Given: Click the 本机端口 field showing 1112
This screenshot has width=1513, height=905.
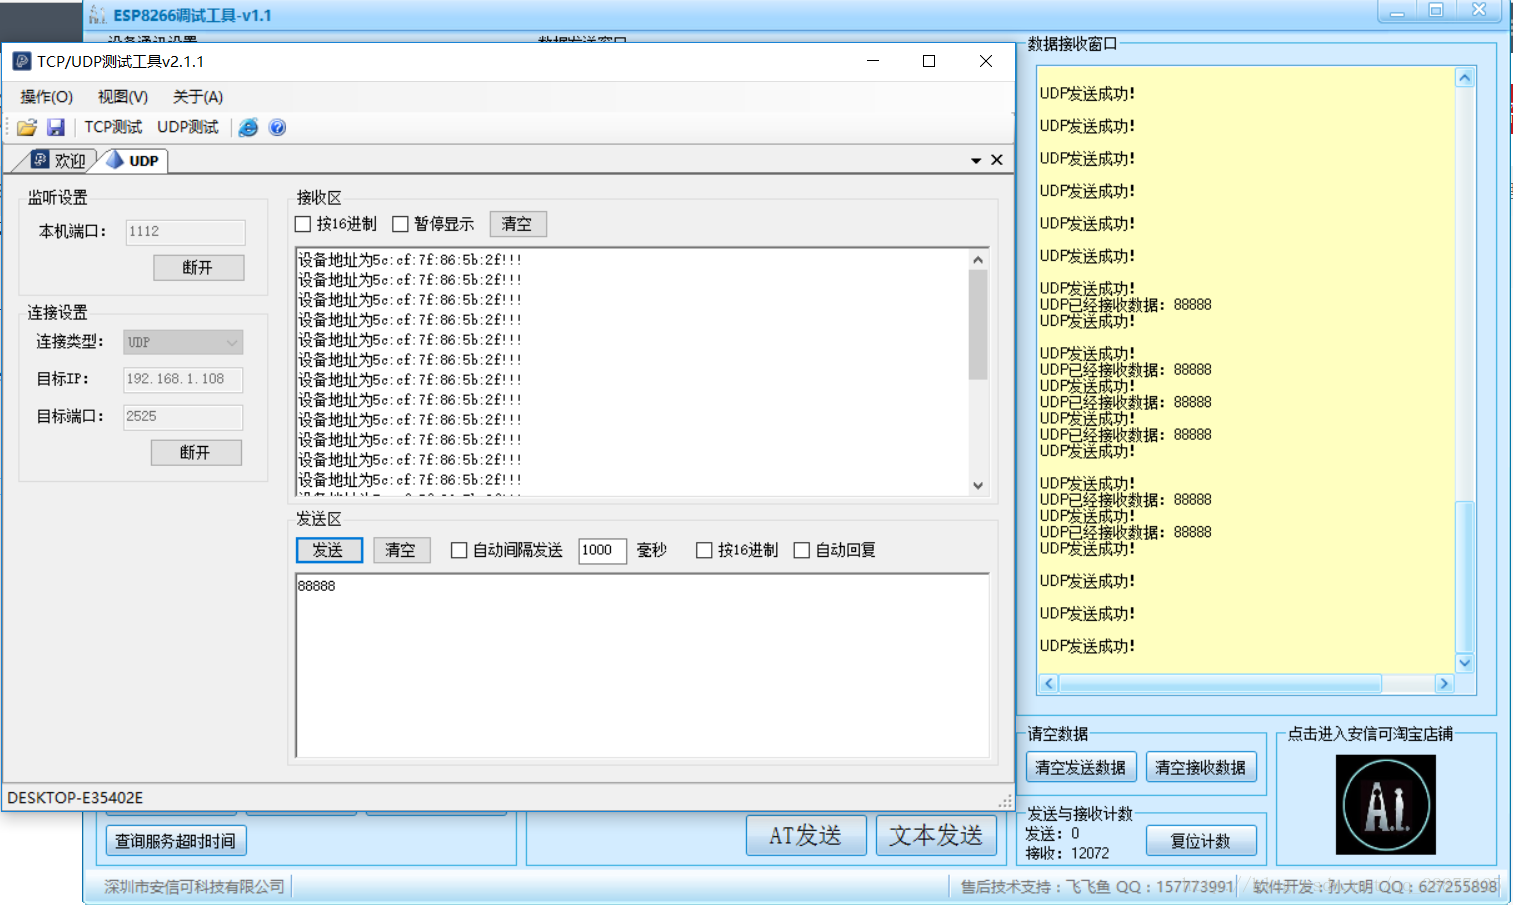Looking at the screenshot, I should [185, 232].
